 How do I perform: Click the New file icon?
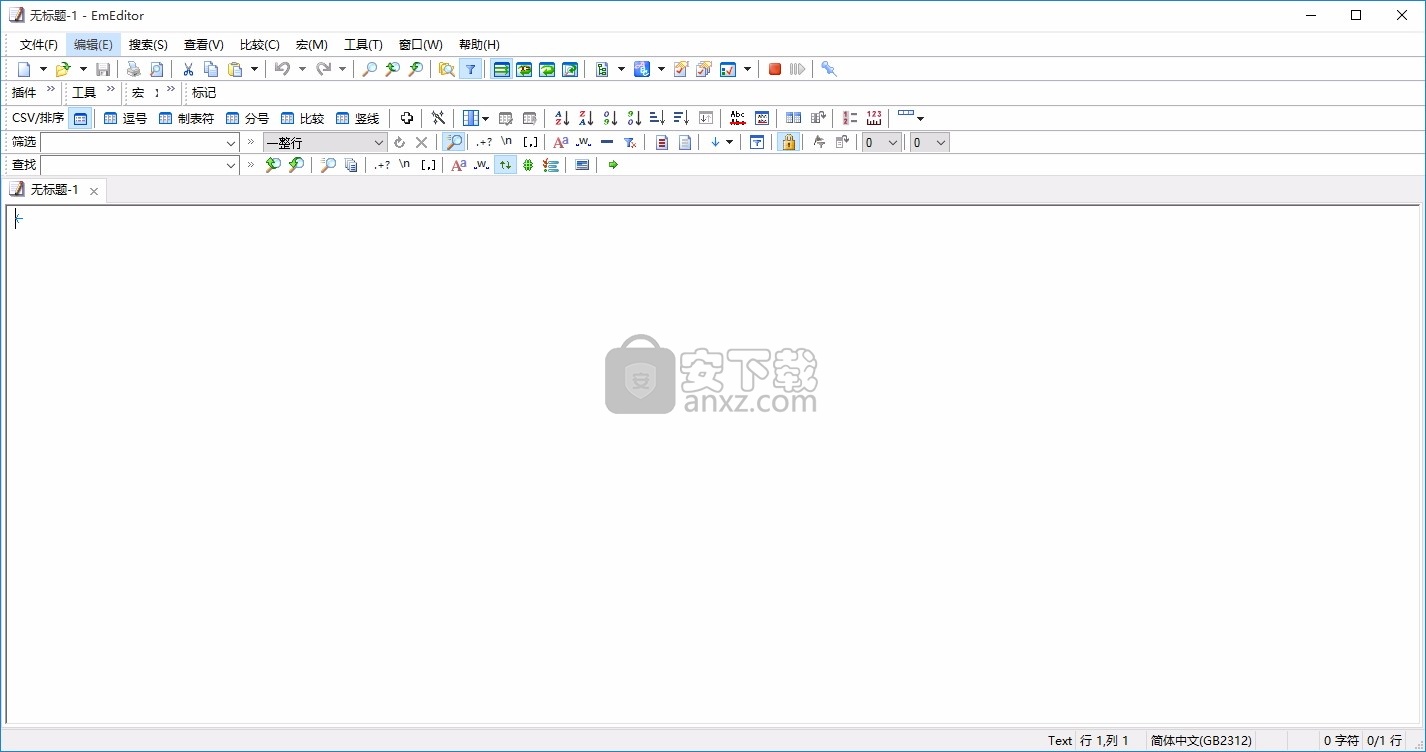[x=24, y=69]
